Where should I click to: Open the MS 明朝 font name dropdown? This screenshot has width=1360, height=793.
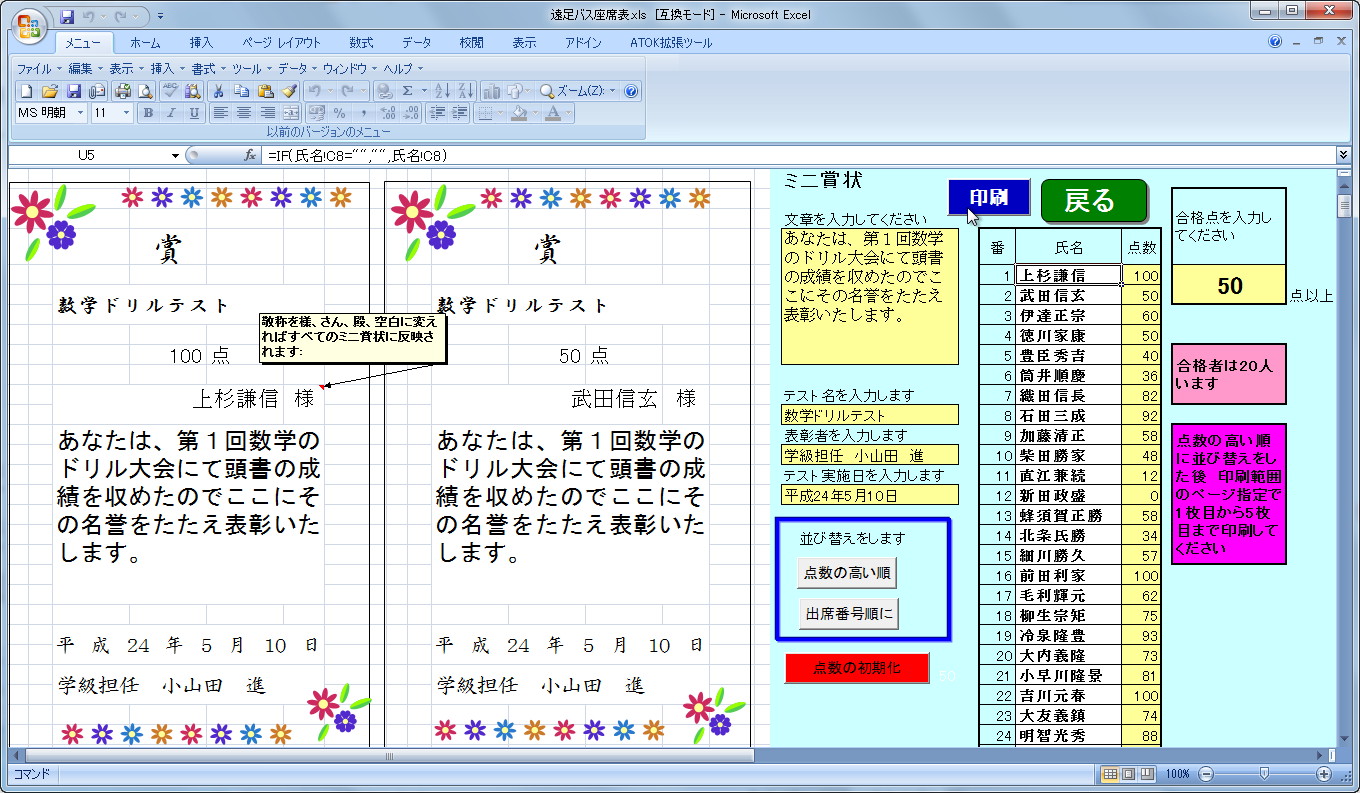click(80, 113)
